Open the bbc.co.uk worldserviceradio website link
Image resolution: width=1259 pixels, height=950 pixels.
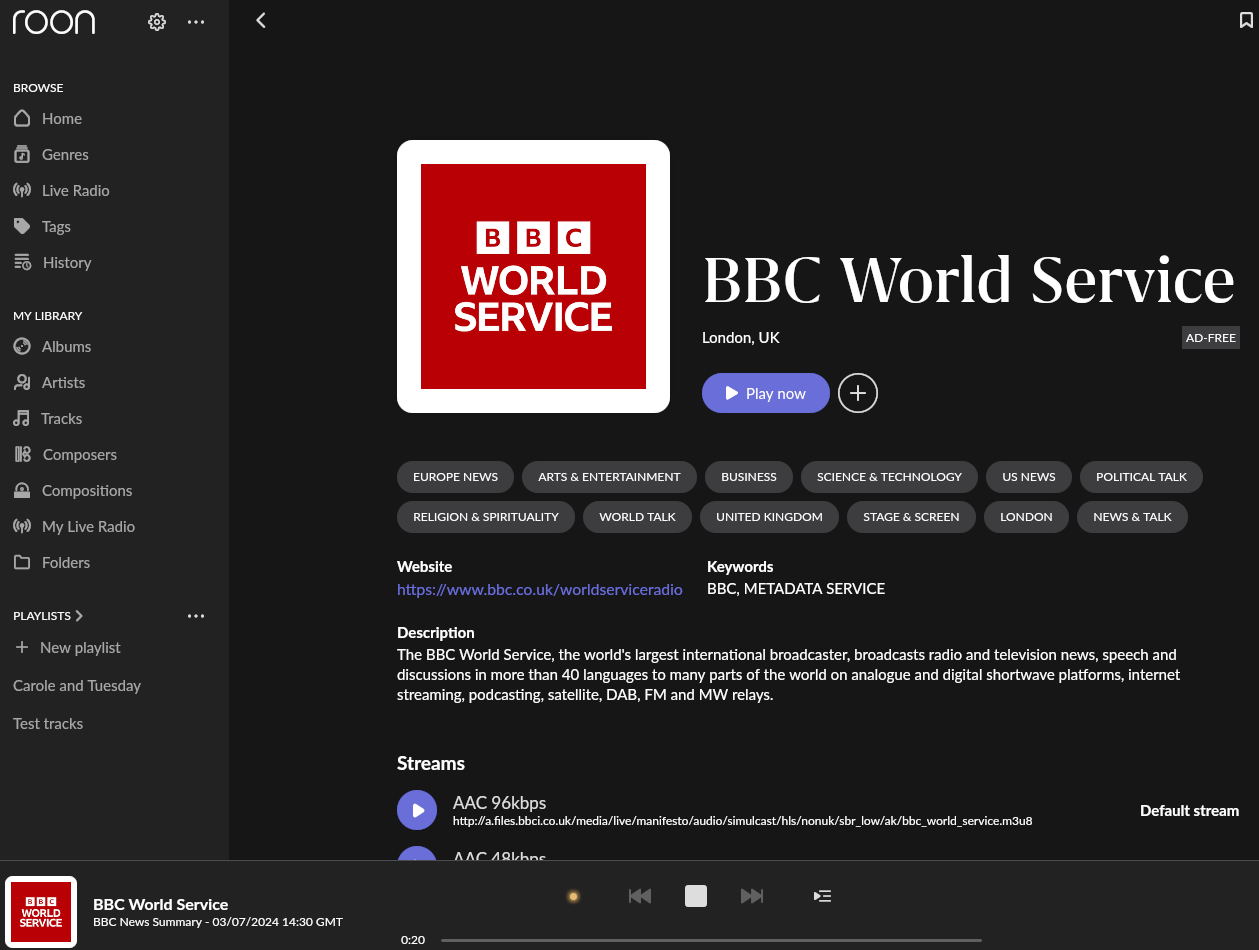(540, 590)
